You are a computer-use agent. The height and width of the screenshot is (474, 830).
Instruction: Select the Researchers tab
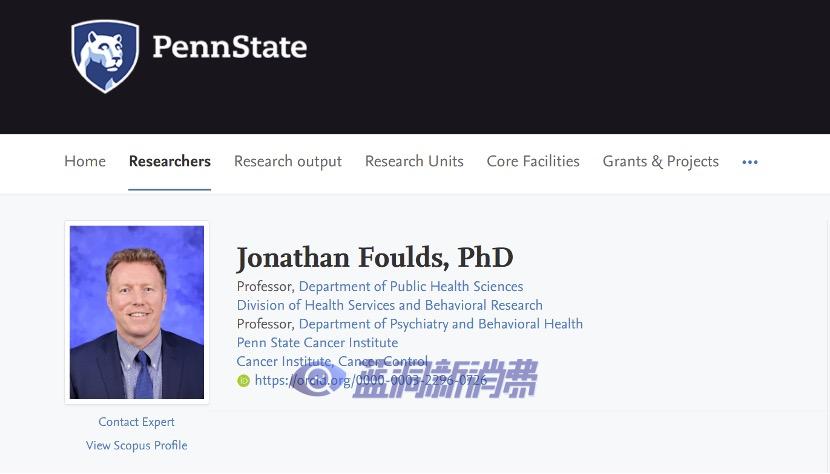169,161
